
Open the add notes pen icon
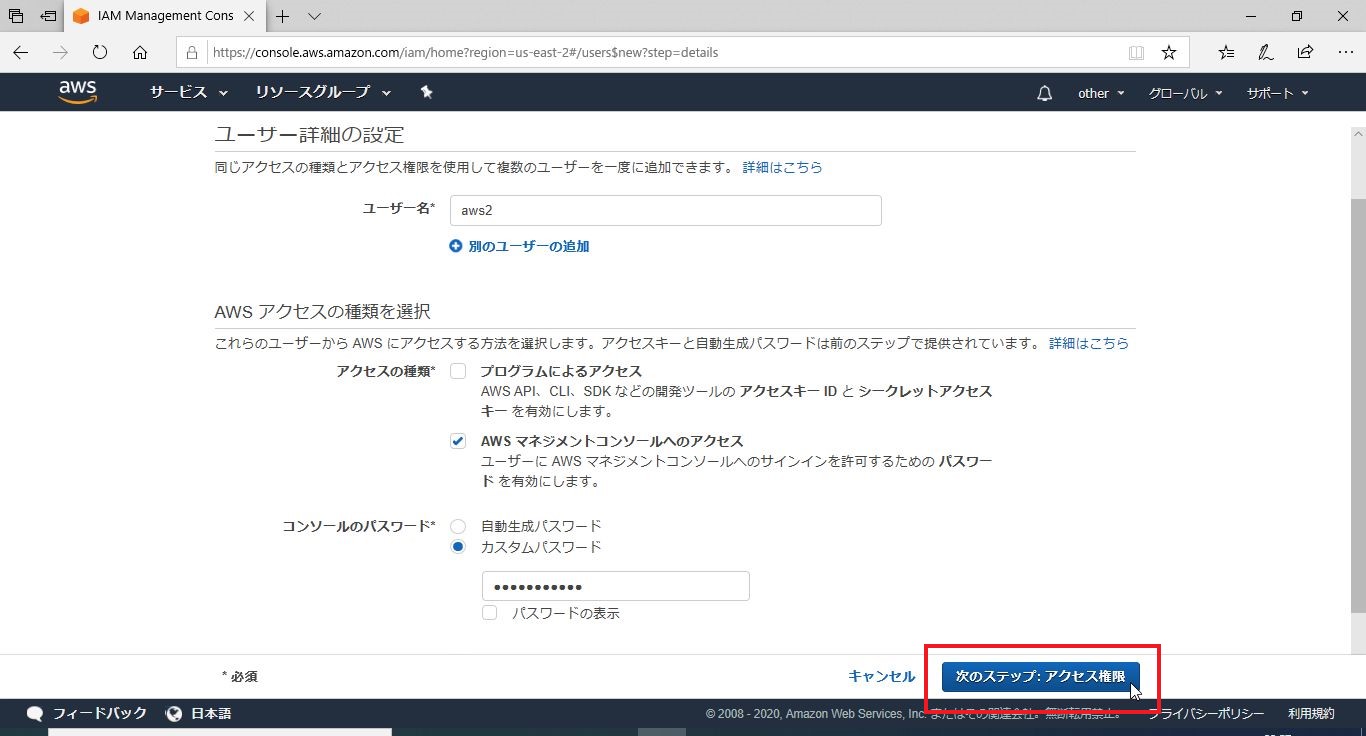pyautogui.click(x=1266, y=52)
